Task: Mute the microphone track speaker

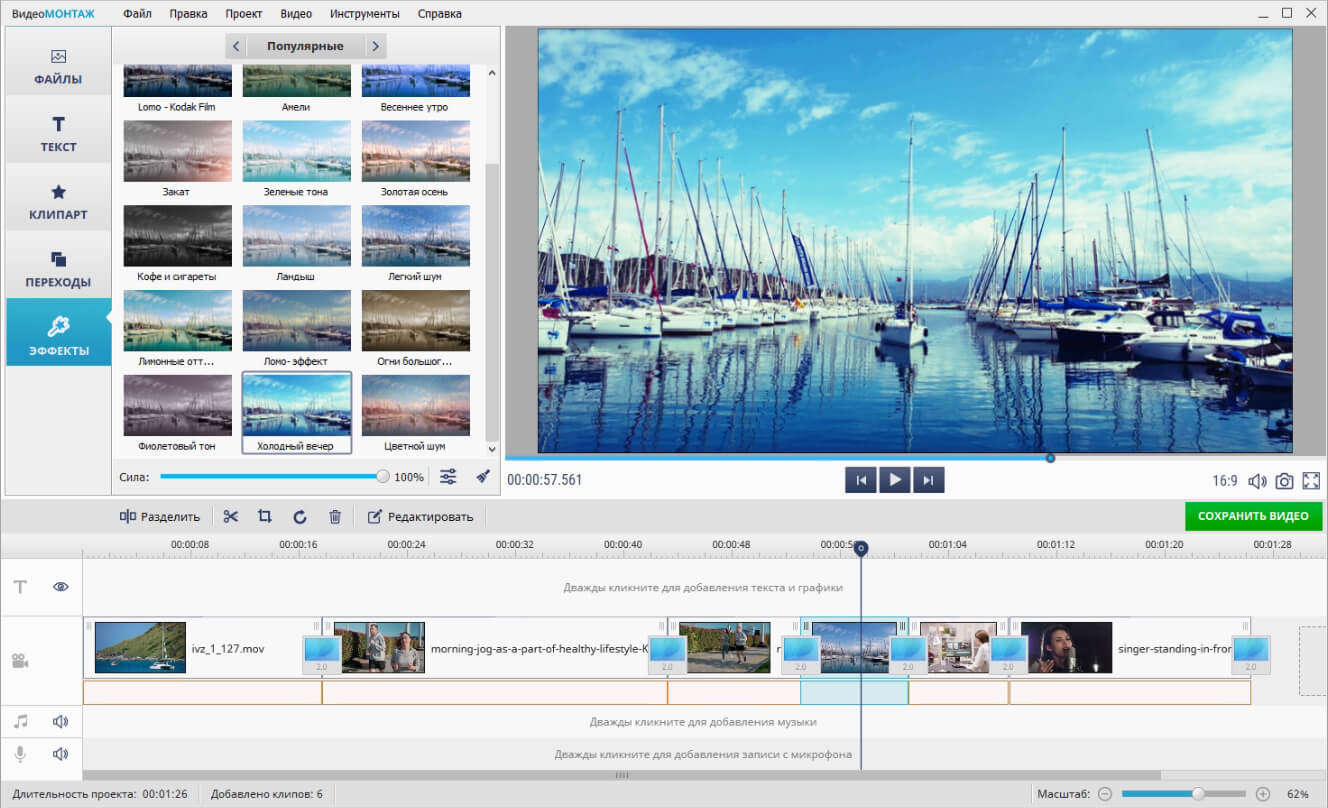Action: click(61, 754)
